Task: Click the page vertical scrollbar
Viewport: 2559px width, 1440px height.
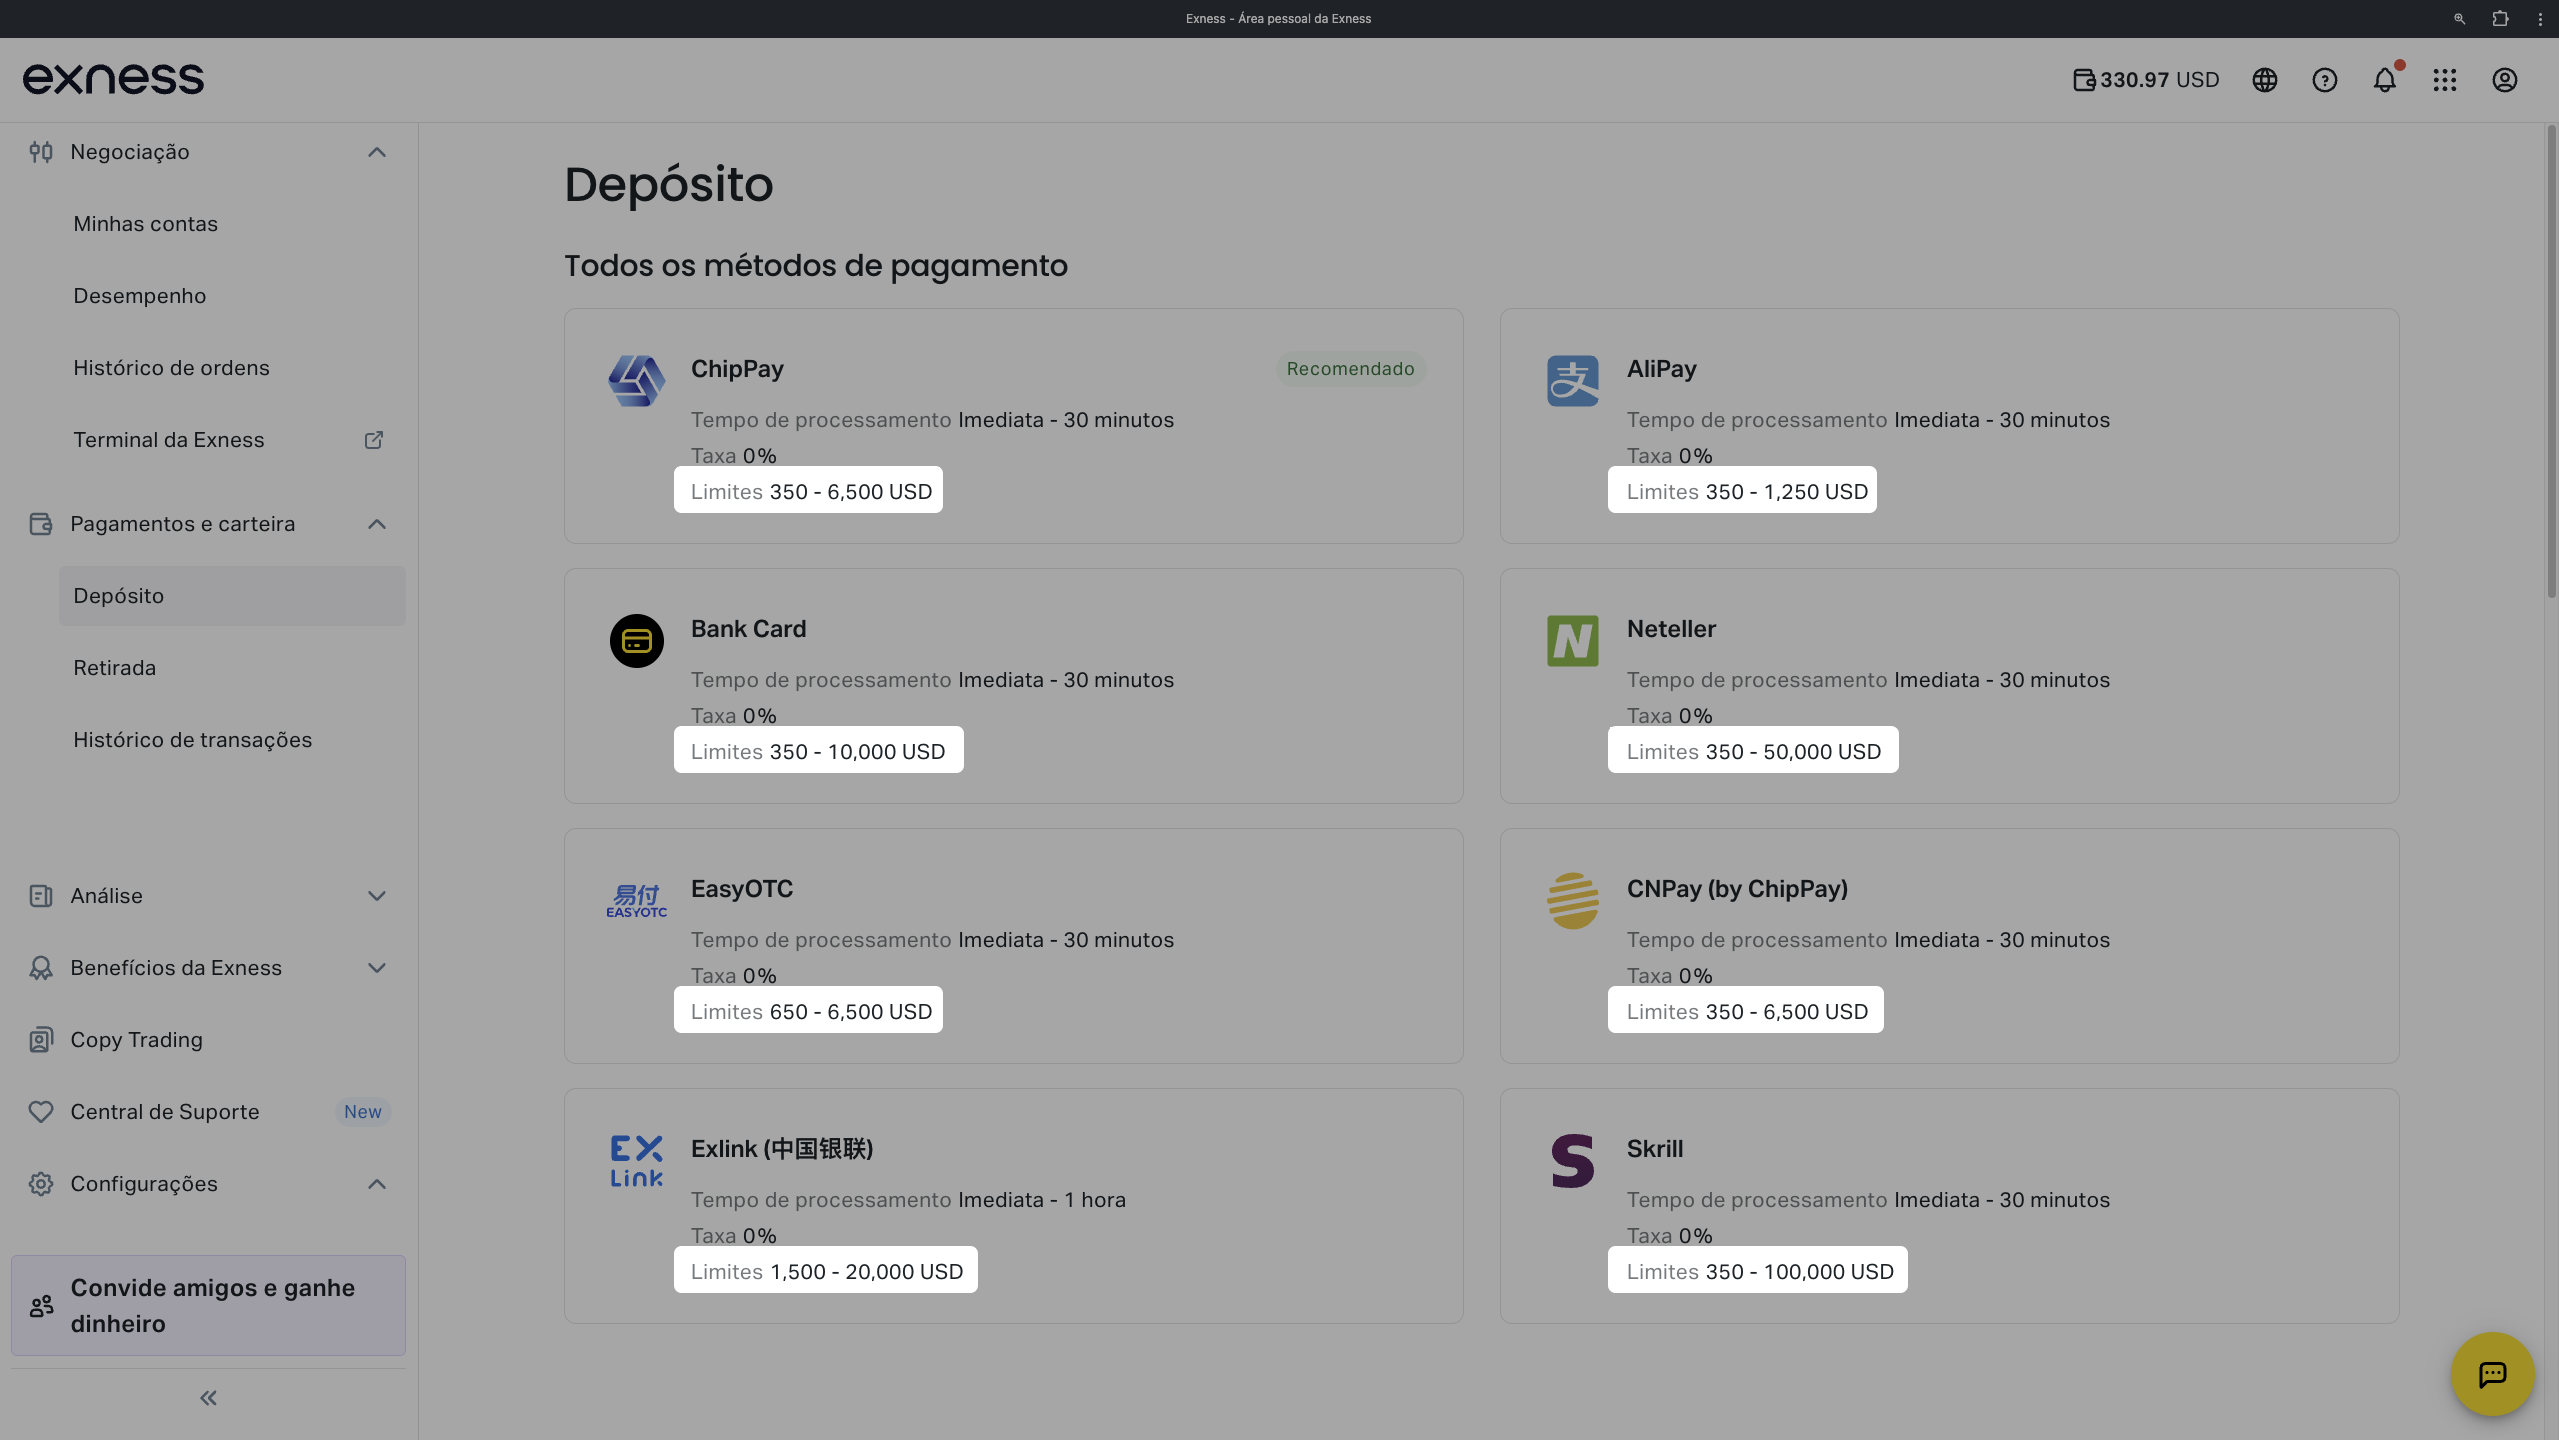Action: (2550, 360)
